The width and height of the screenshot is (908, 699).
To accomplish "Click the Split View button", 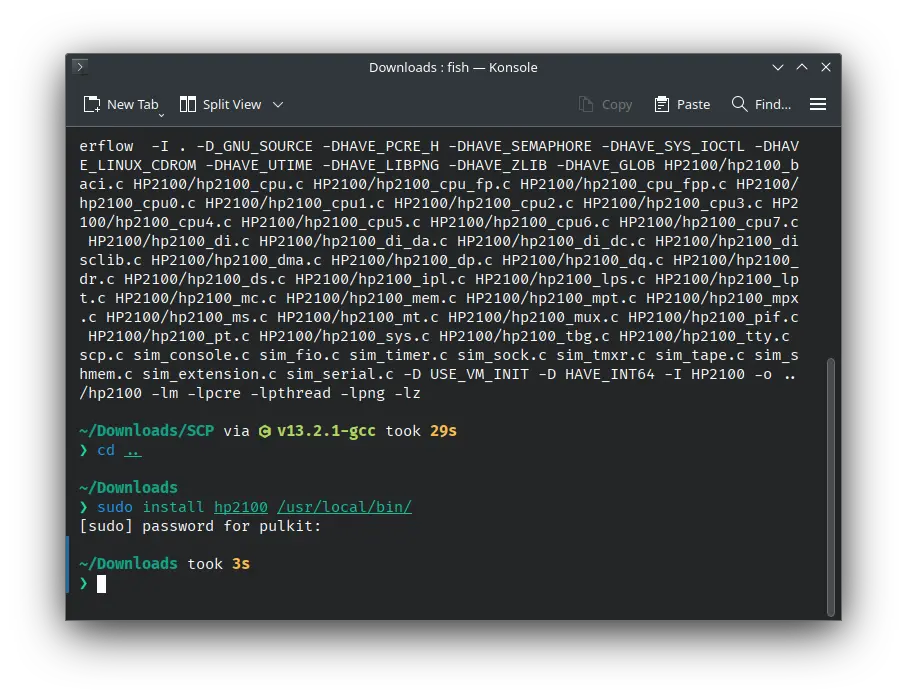I will click(220, 104).
